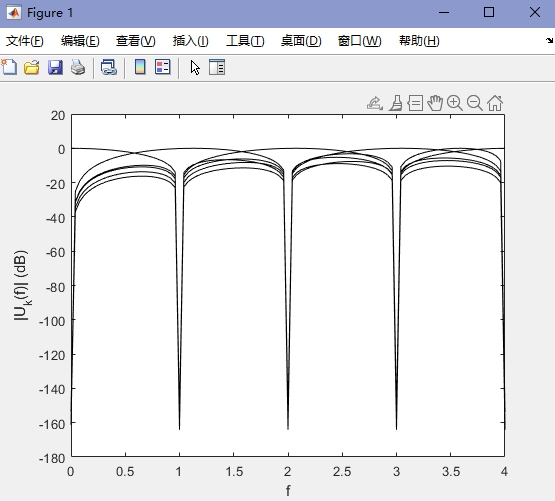Toggle the Edit Plot arrow tool
This screenshot has height=501, width=555.
pos(195,67)
